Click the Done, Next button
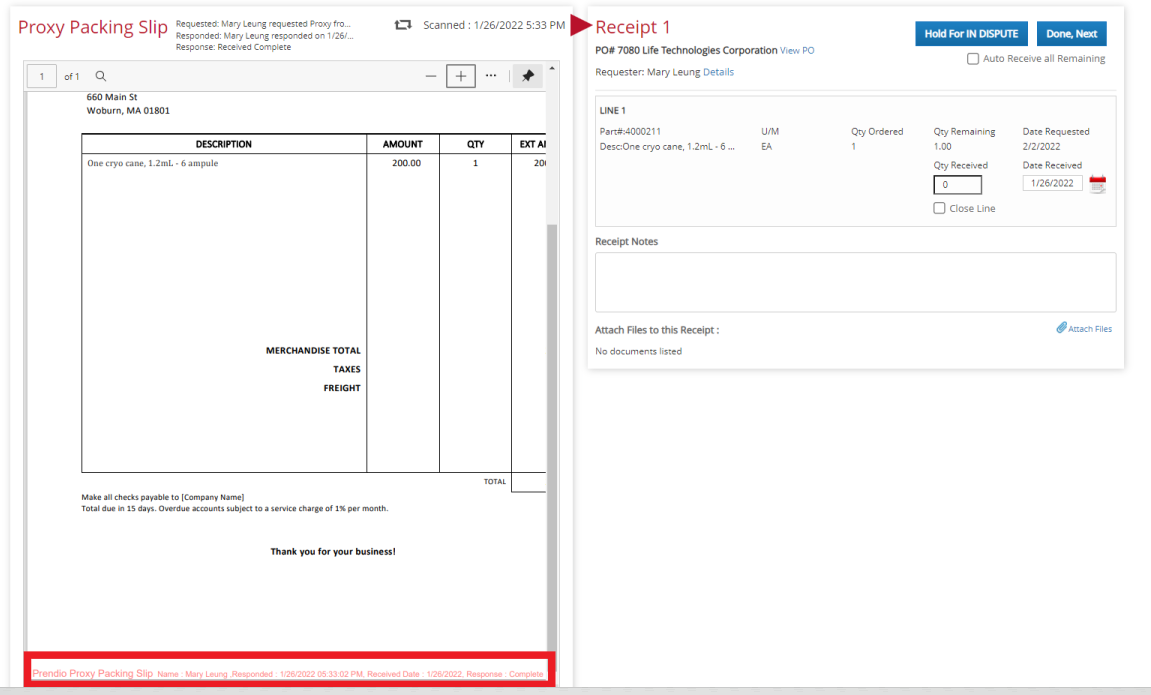 (x=1071, y=33)
